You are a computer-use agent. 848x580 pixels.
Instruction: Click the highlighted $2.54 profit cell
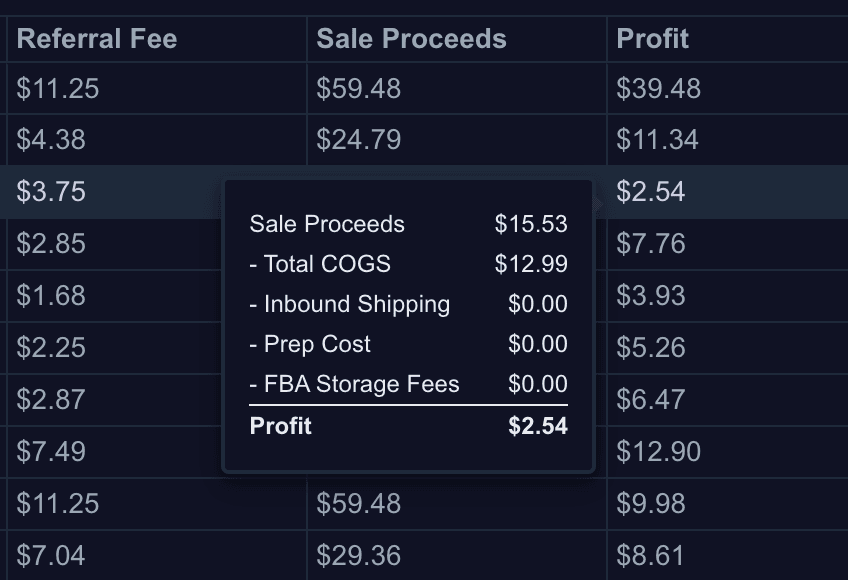tap(727, 192)
